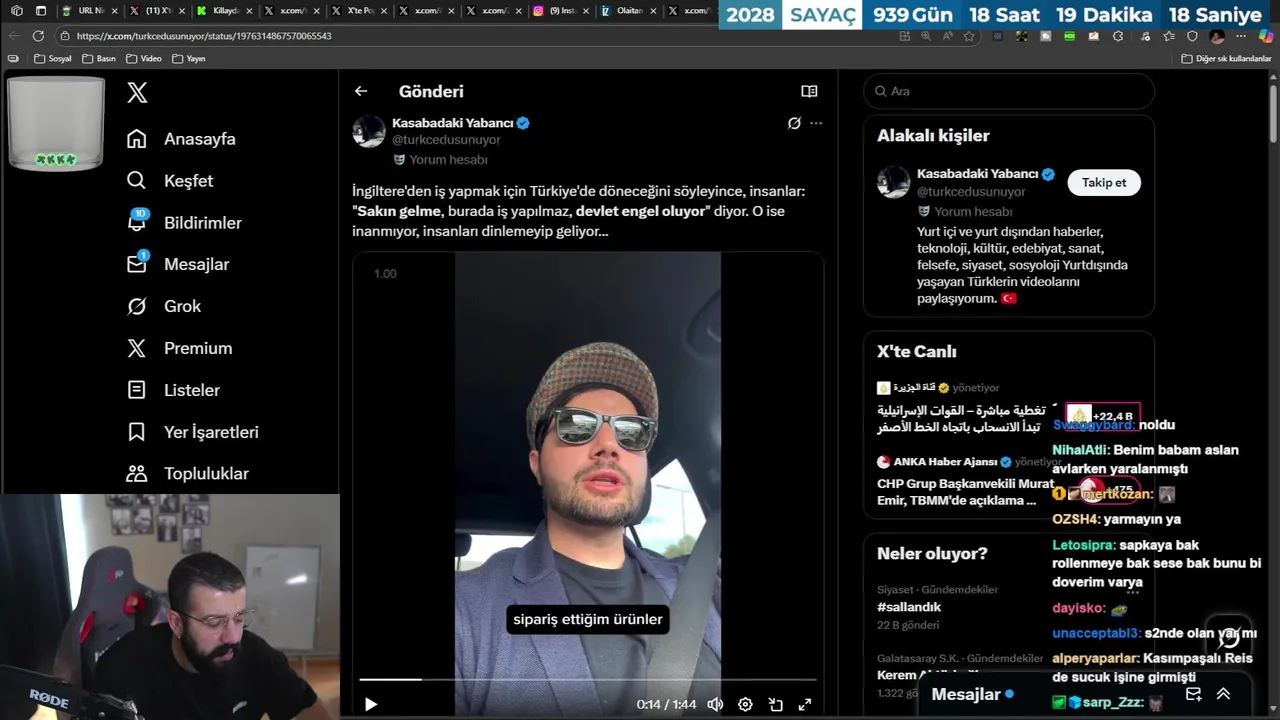The width and height of the screenshot is (1280, 720).
Task: Open Bildirimler notifications
Action: click(184, 222)
